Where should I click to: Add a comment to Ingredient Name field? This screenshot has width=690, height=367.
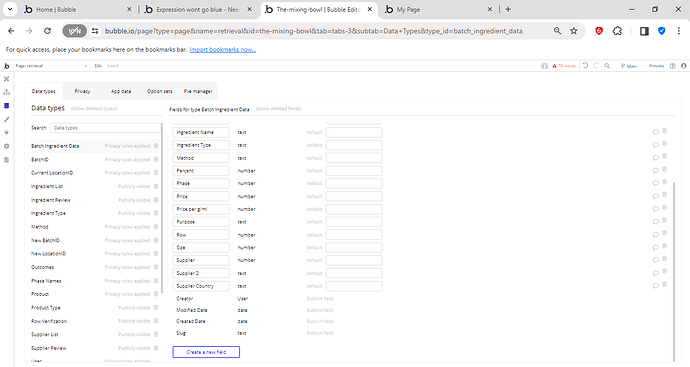pos(656,132)
